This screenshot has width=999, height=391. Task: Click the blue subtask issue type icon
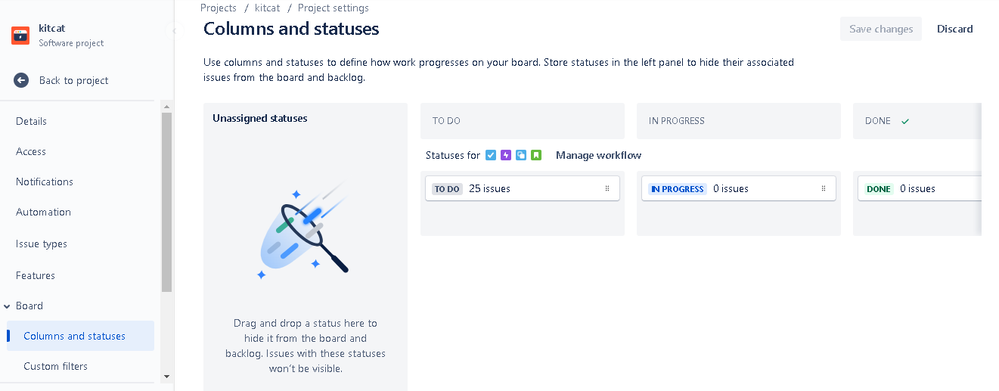click(521, 155)
